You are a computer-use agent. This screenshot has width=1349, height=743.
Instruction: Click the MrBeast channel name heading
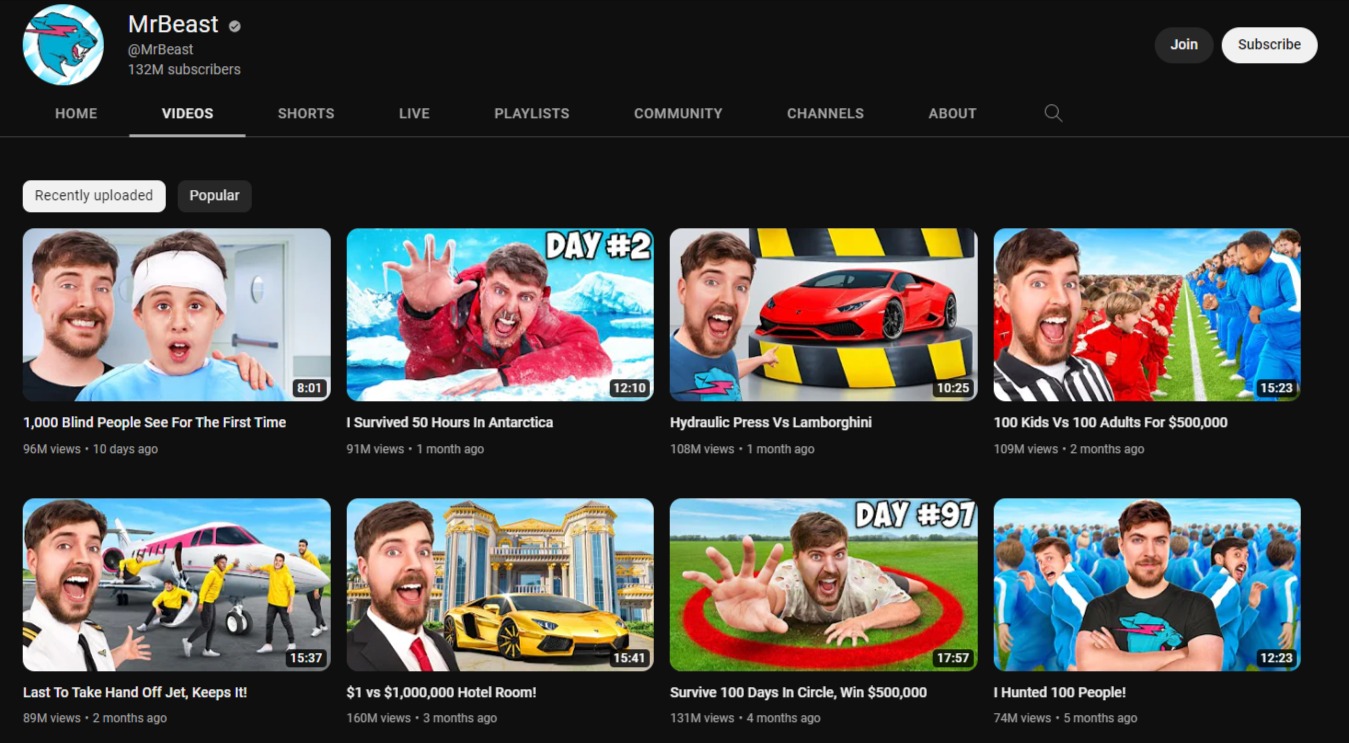[173, 25]
